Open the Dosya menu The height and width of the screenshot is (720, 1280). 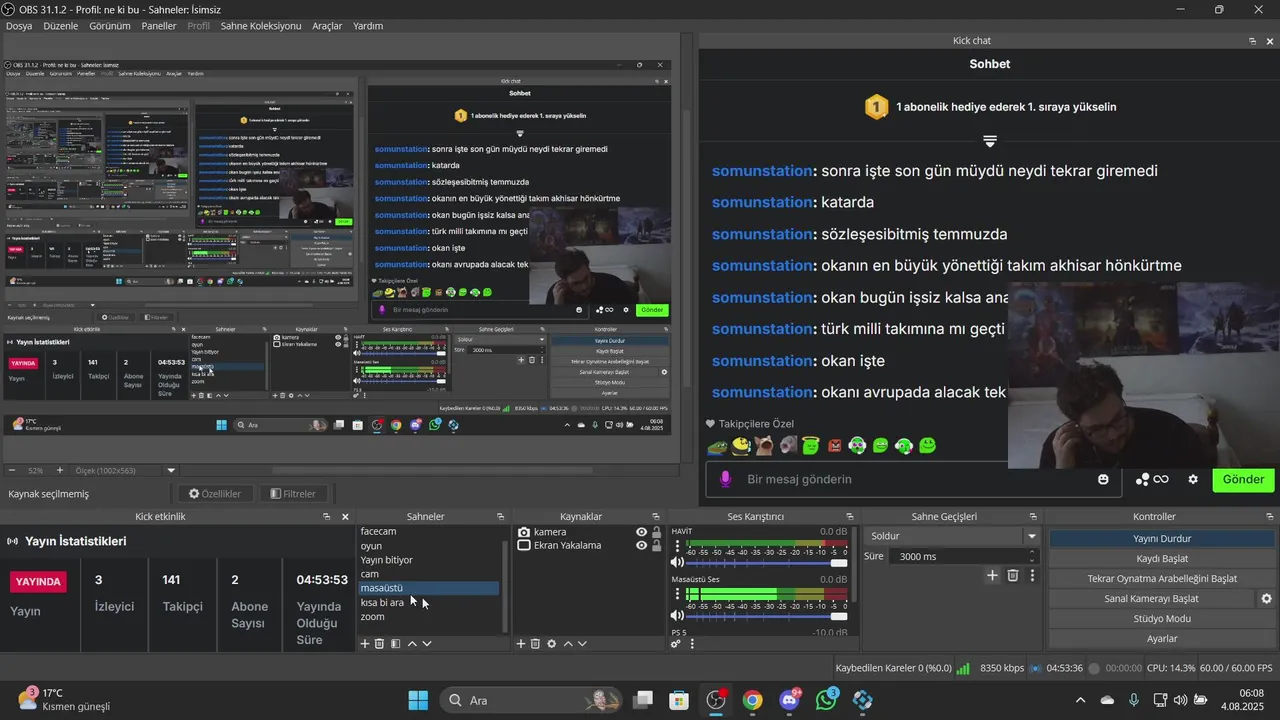[19, 26]
